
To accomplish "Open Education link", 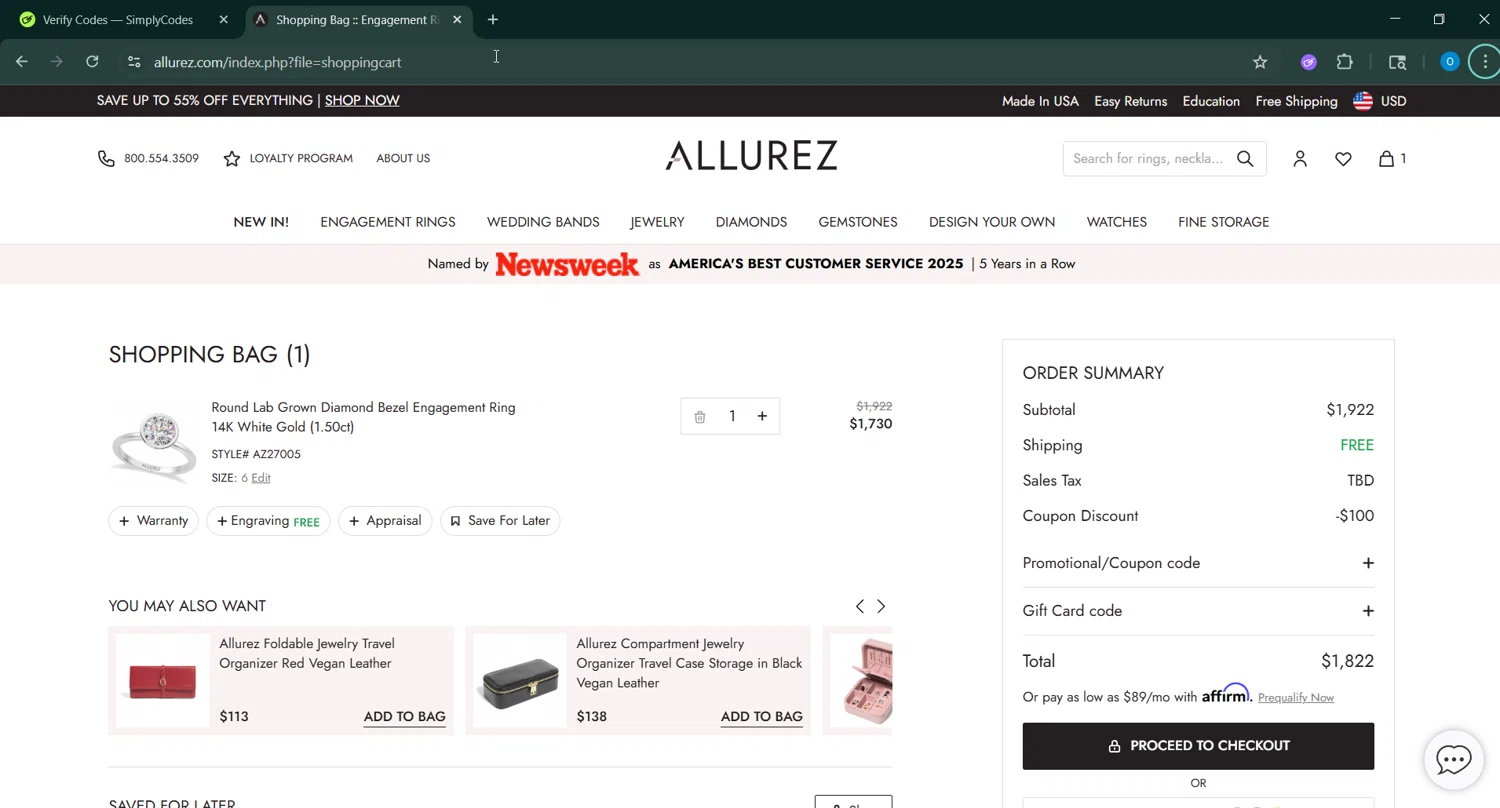I will point(1211,101).
